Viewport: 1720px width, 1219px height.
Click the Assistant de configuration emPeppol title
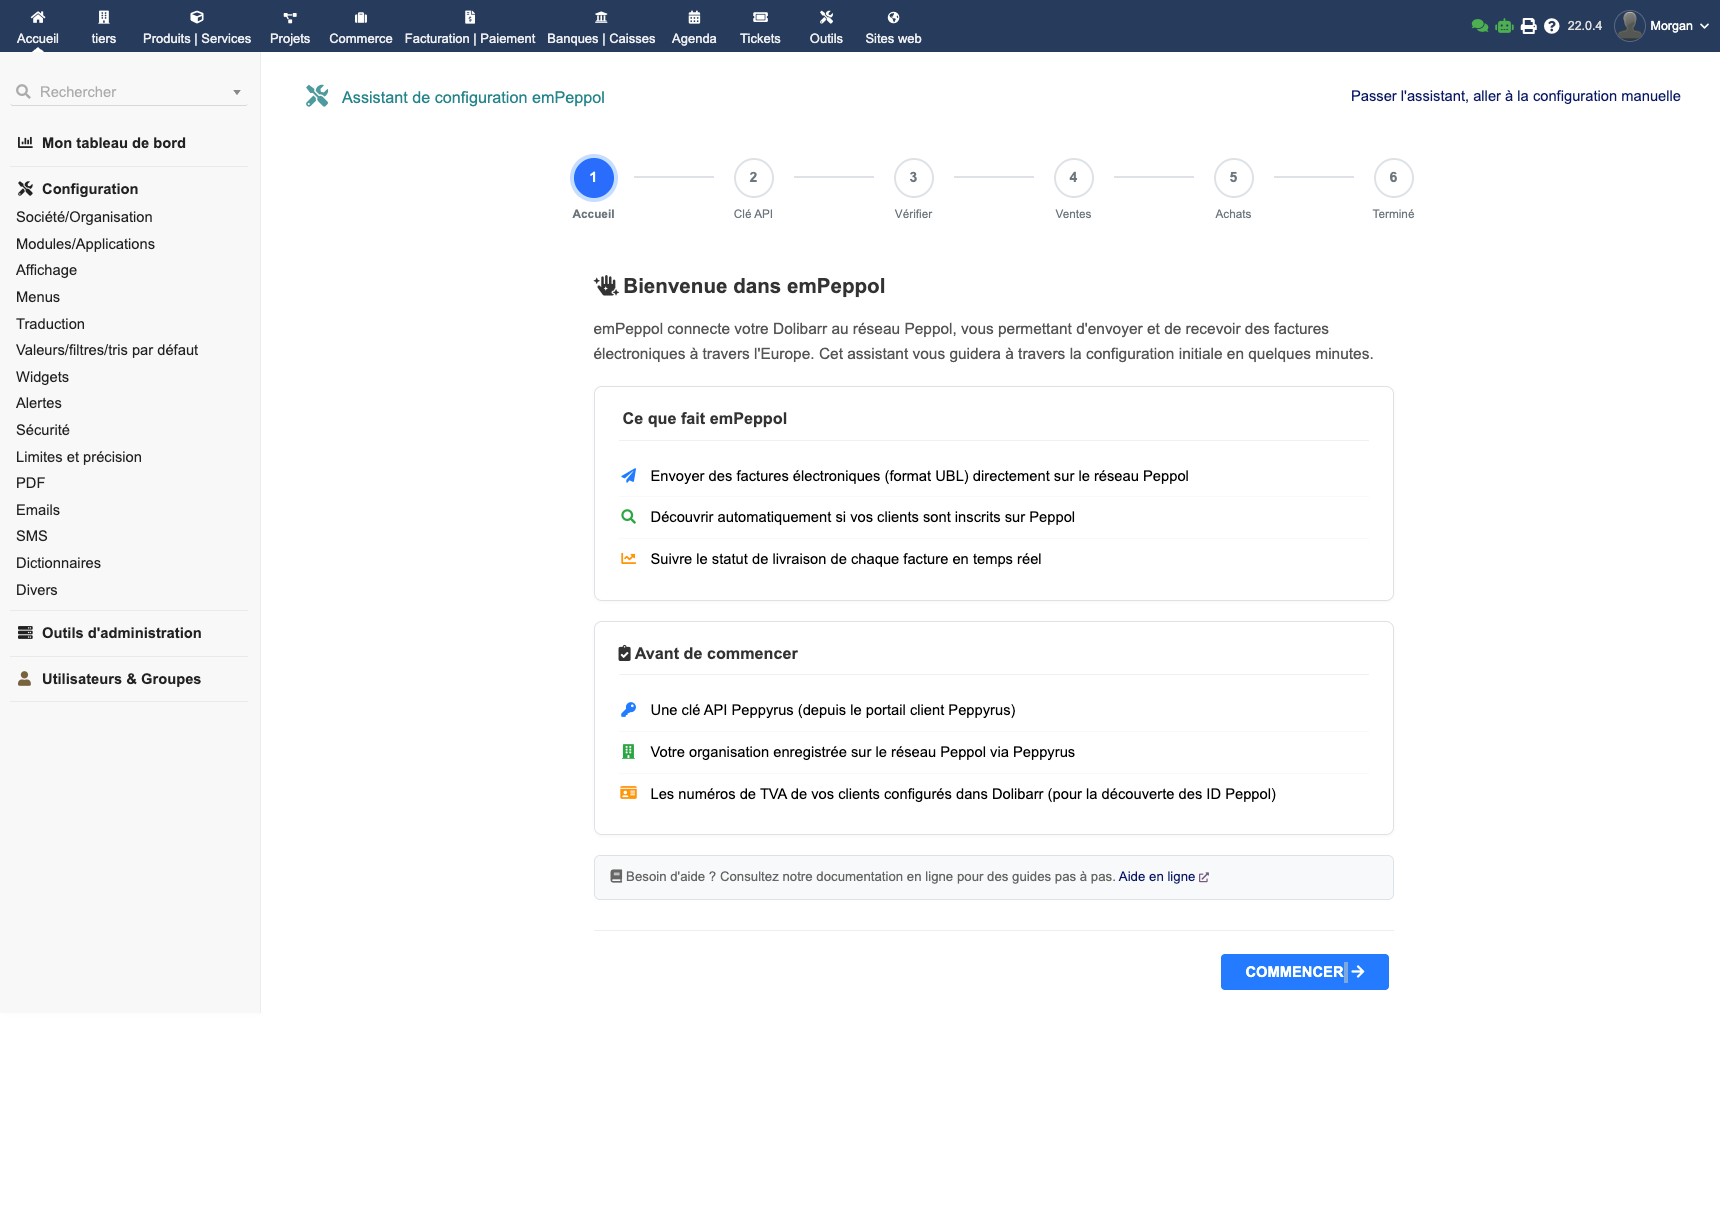click(473, 97)
